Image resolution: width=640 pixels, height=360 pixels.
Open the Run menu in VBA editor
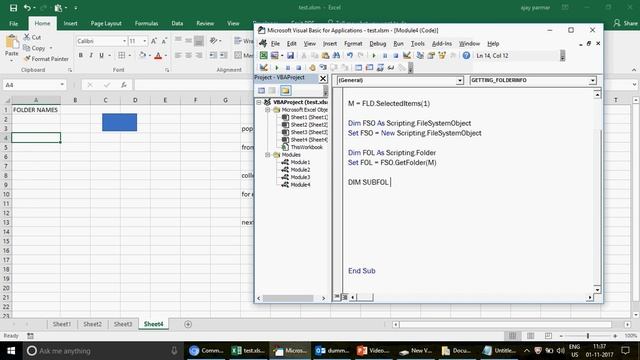point(398,44)
